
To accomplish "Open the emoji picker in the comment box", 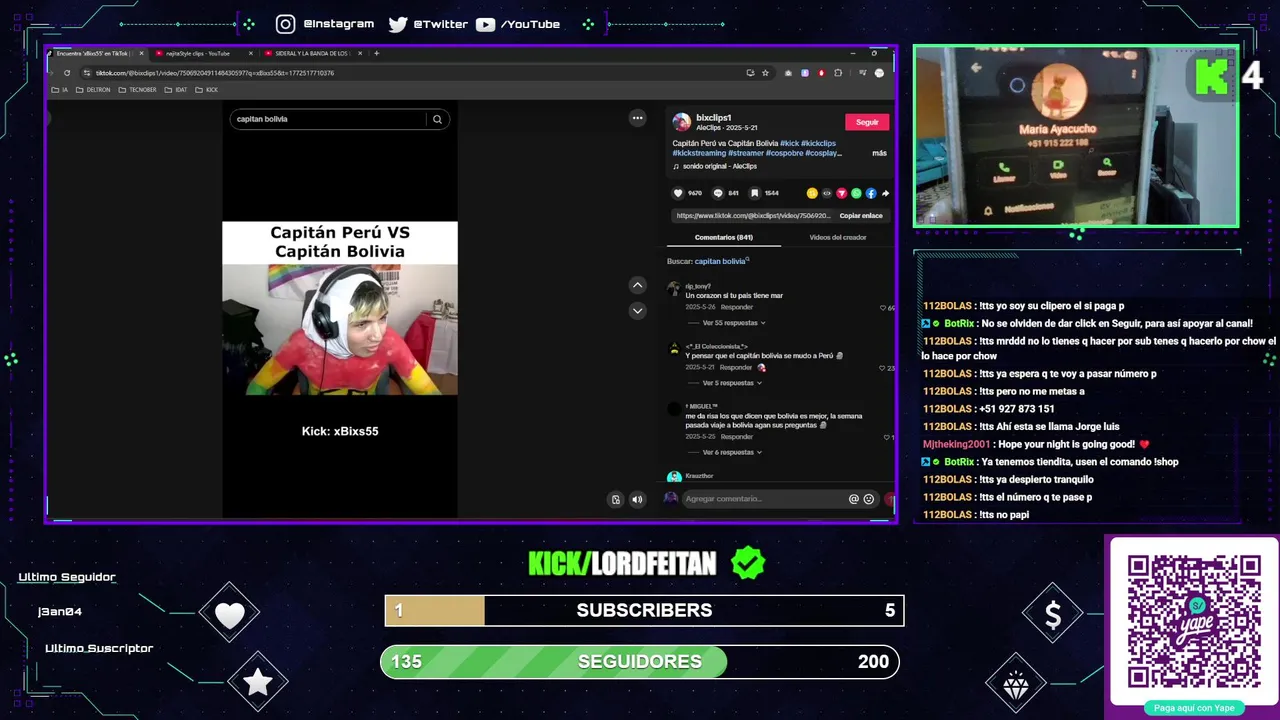I will pyautogui.click(x=868, y=499).
